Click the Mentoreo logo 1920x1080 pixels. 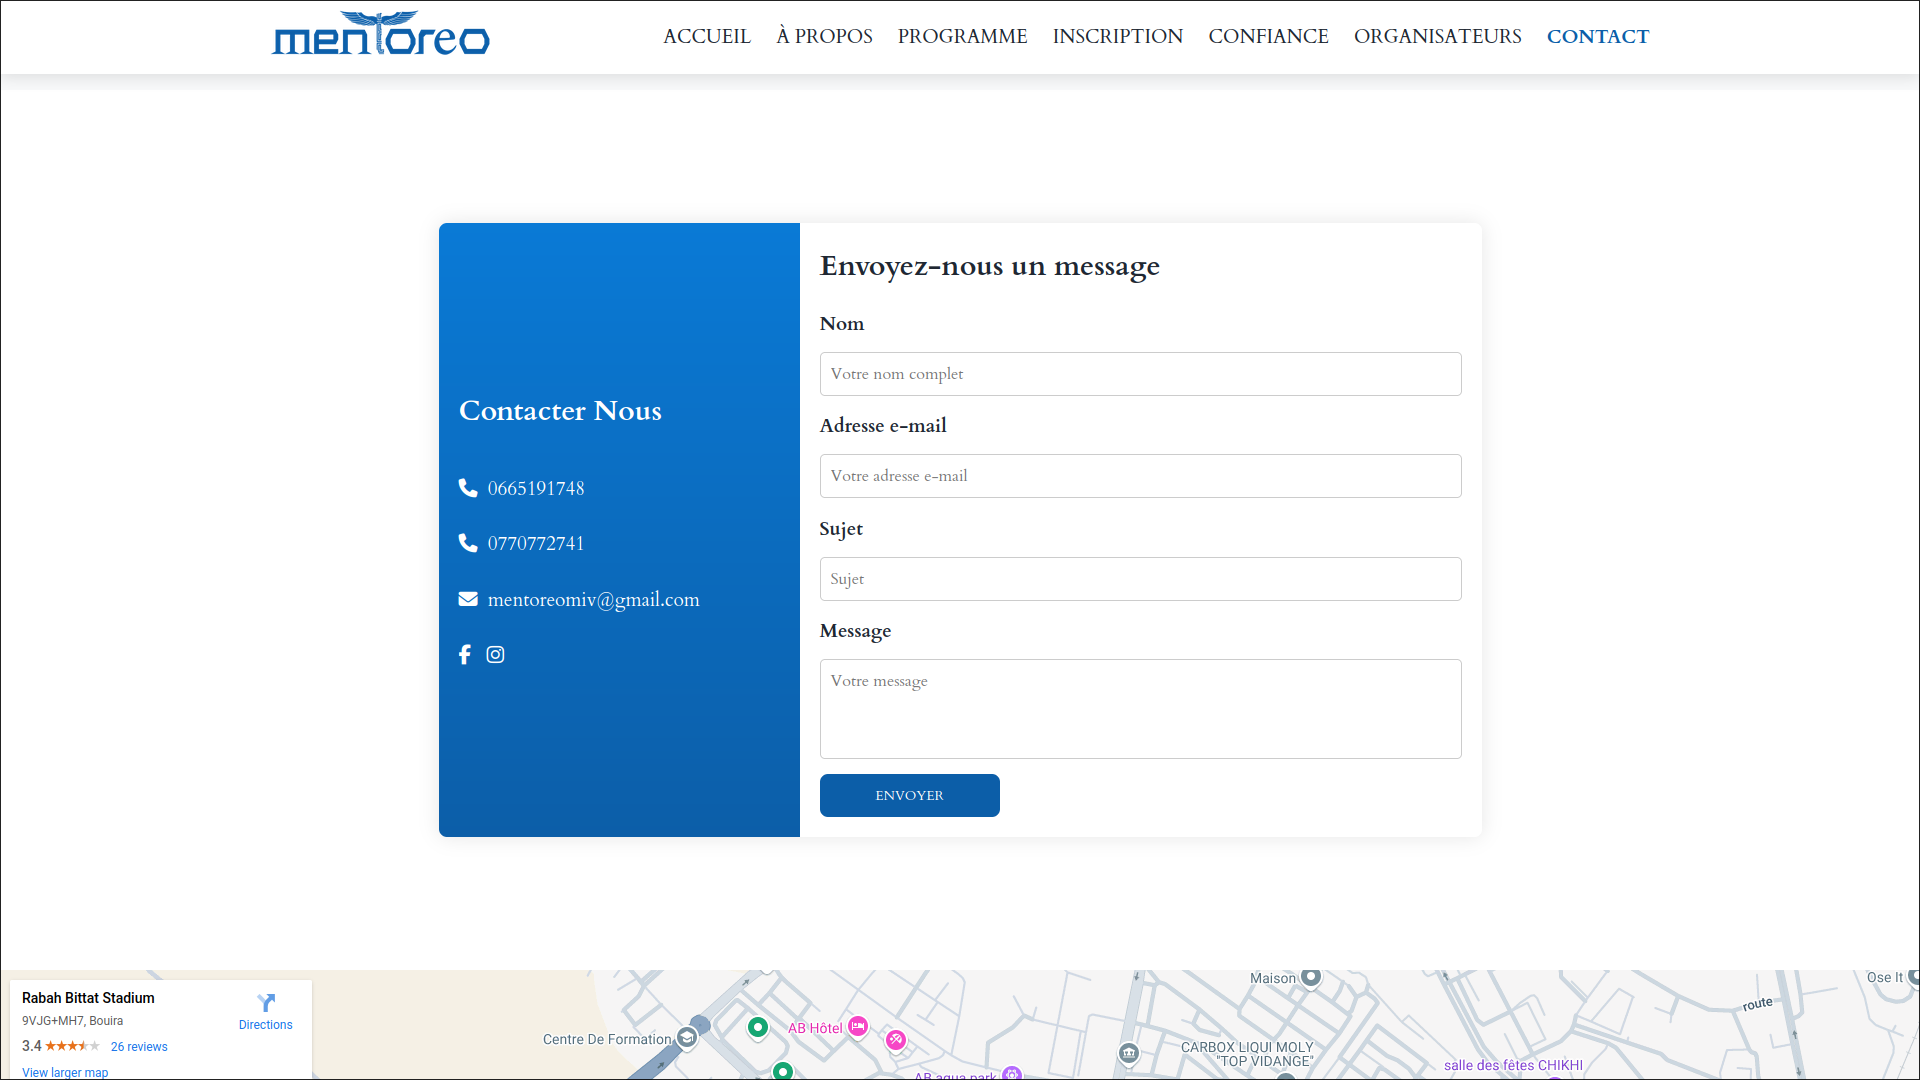tap(380, 35)
